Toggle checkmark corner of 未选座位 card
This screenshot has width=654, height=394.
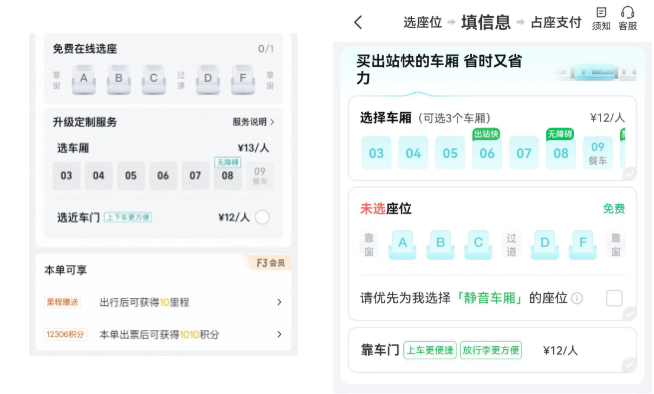click(629, 313)
